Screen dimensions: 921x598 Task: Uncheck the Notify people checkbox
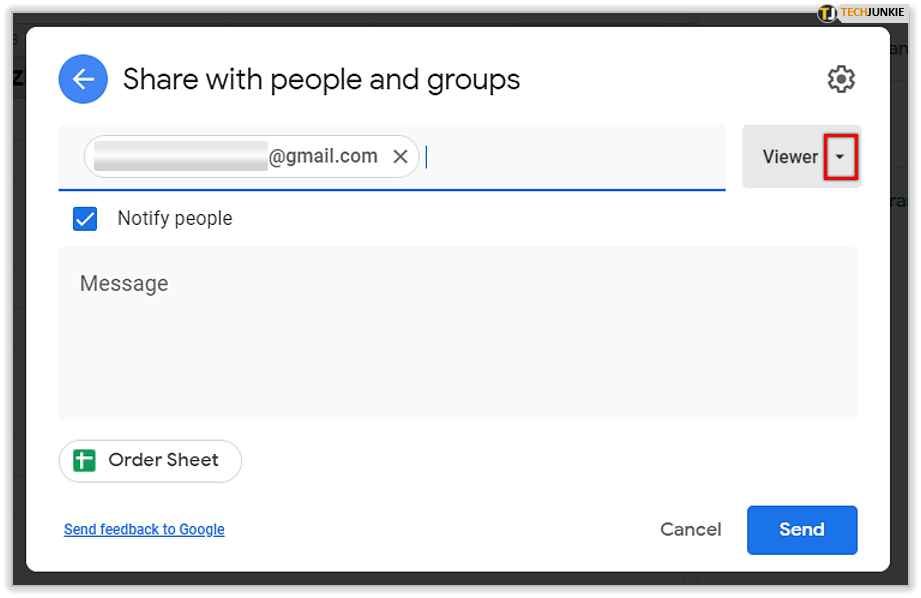[x=85, y=219]
